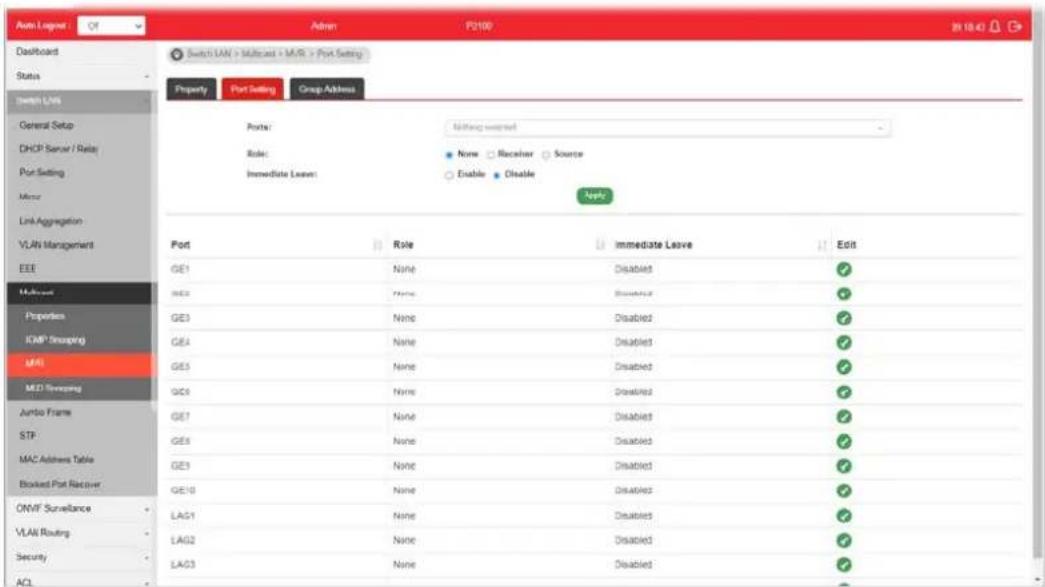Image resolution: width=1045 pixels, height=587 pixels.
Task: Go to Link Aggregation page
Action: 51,221
